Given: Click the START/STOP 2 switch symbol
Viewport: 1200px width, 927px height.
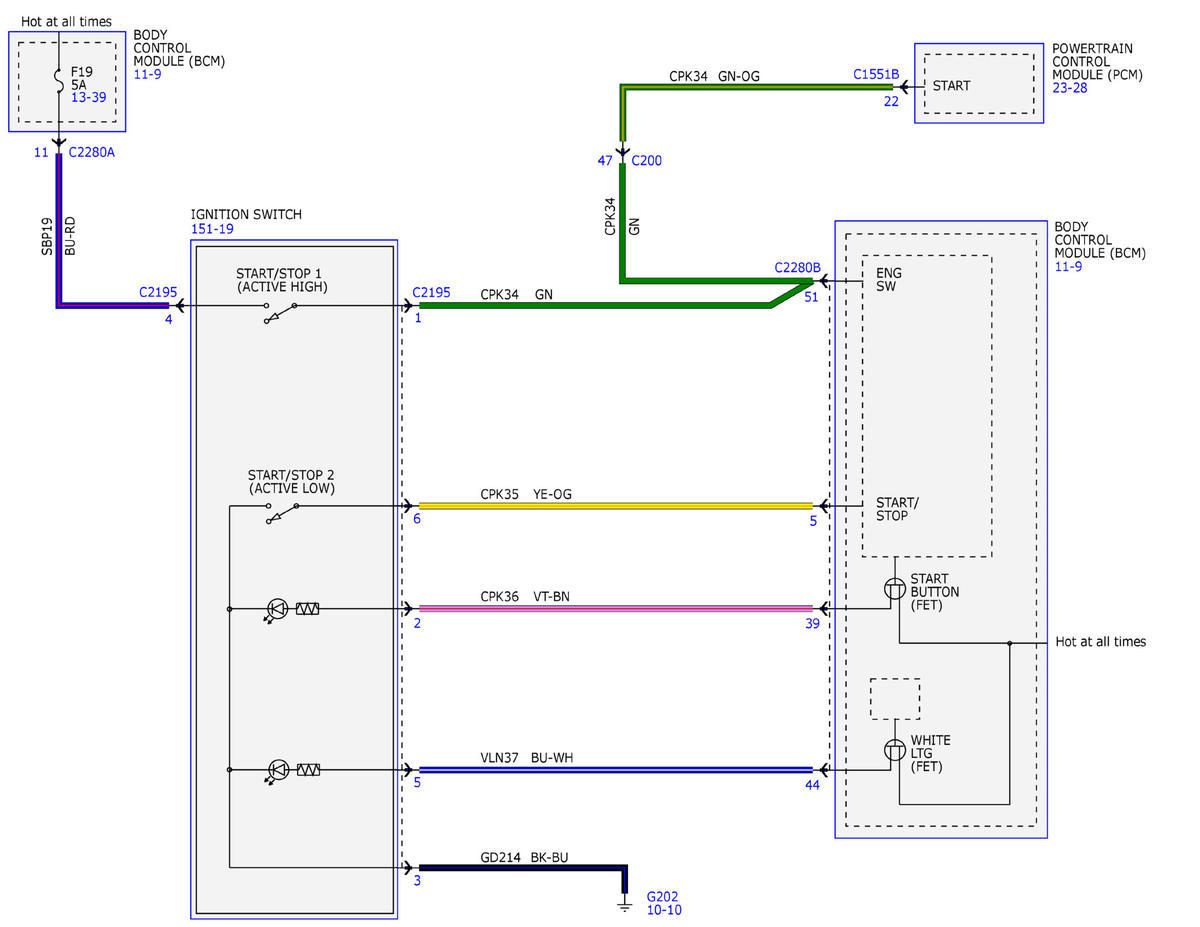Looking at the screenshot, I should pyautogui.click(x=281, y=511).
